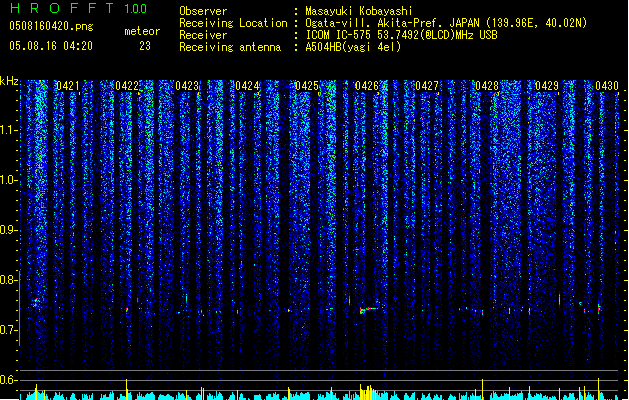Select the Ogata-vill. Akita-Pref. JAPAN location text
The width and height of the screenshot is (629, 400).
point(446,23)
